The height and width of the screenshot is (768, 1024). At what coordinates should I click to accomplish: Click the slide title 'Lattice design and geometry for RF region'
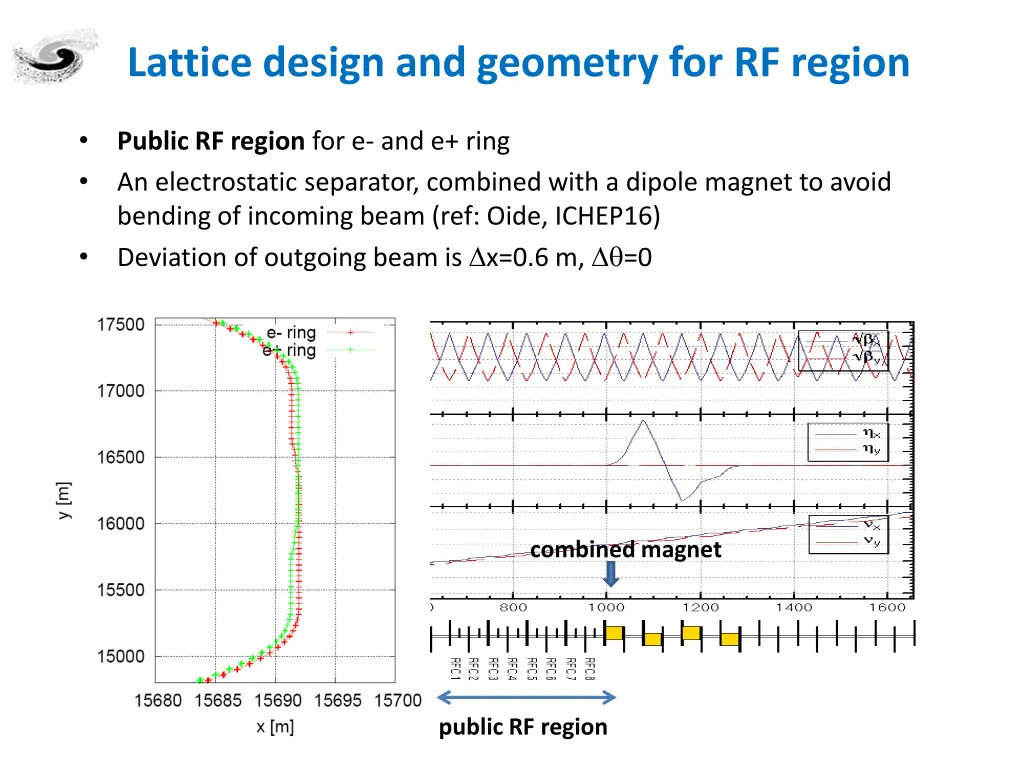coord(518,63)
